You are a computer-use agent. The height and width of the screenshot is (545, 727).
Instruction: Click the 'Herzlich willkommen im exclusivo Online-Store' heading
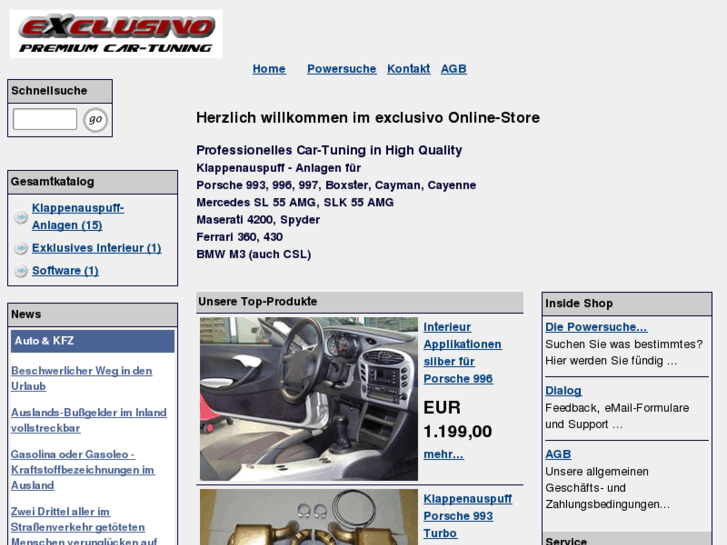368,117
